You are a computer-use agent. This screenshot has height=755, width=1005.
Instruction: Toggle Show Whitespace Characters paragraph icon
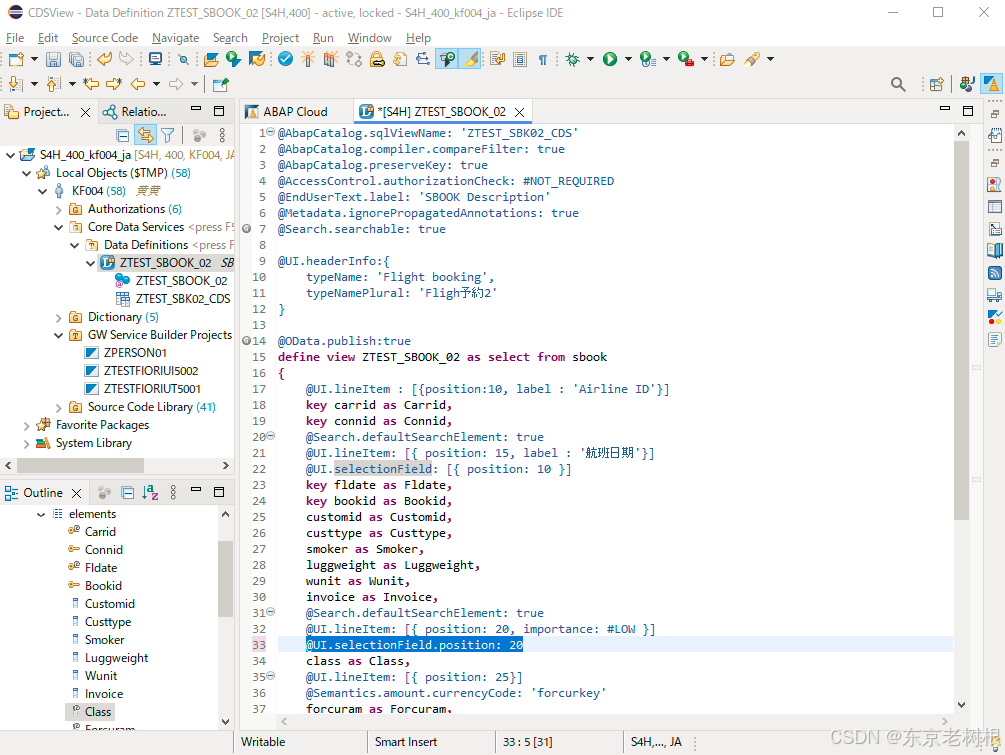[543, 60]
